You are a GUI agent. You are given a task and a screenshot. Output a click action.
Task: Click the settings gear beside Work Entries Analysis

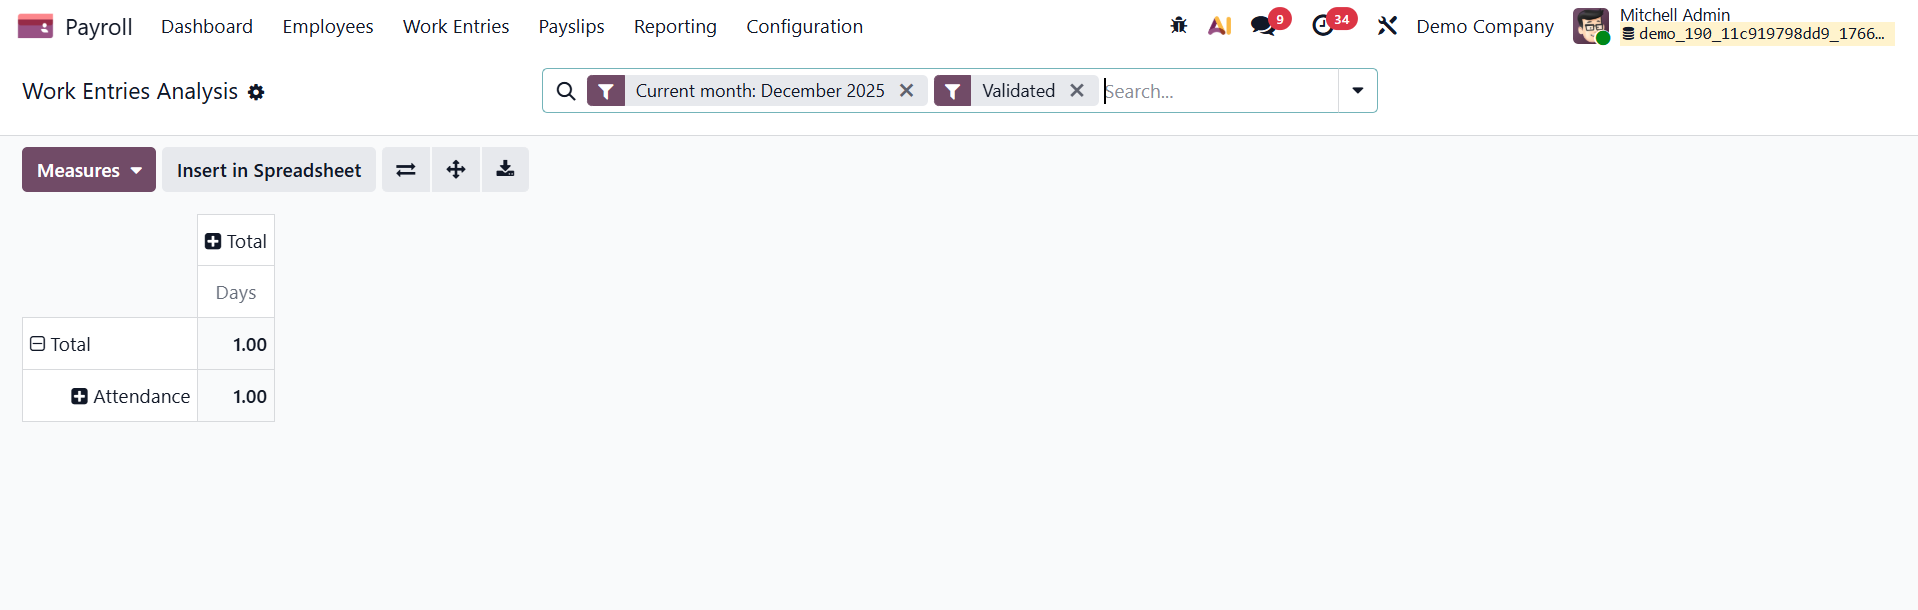tap(256, 92)
